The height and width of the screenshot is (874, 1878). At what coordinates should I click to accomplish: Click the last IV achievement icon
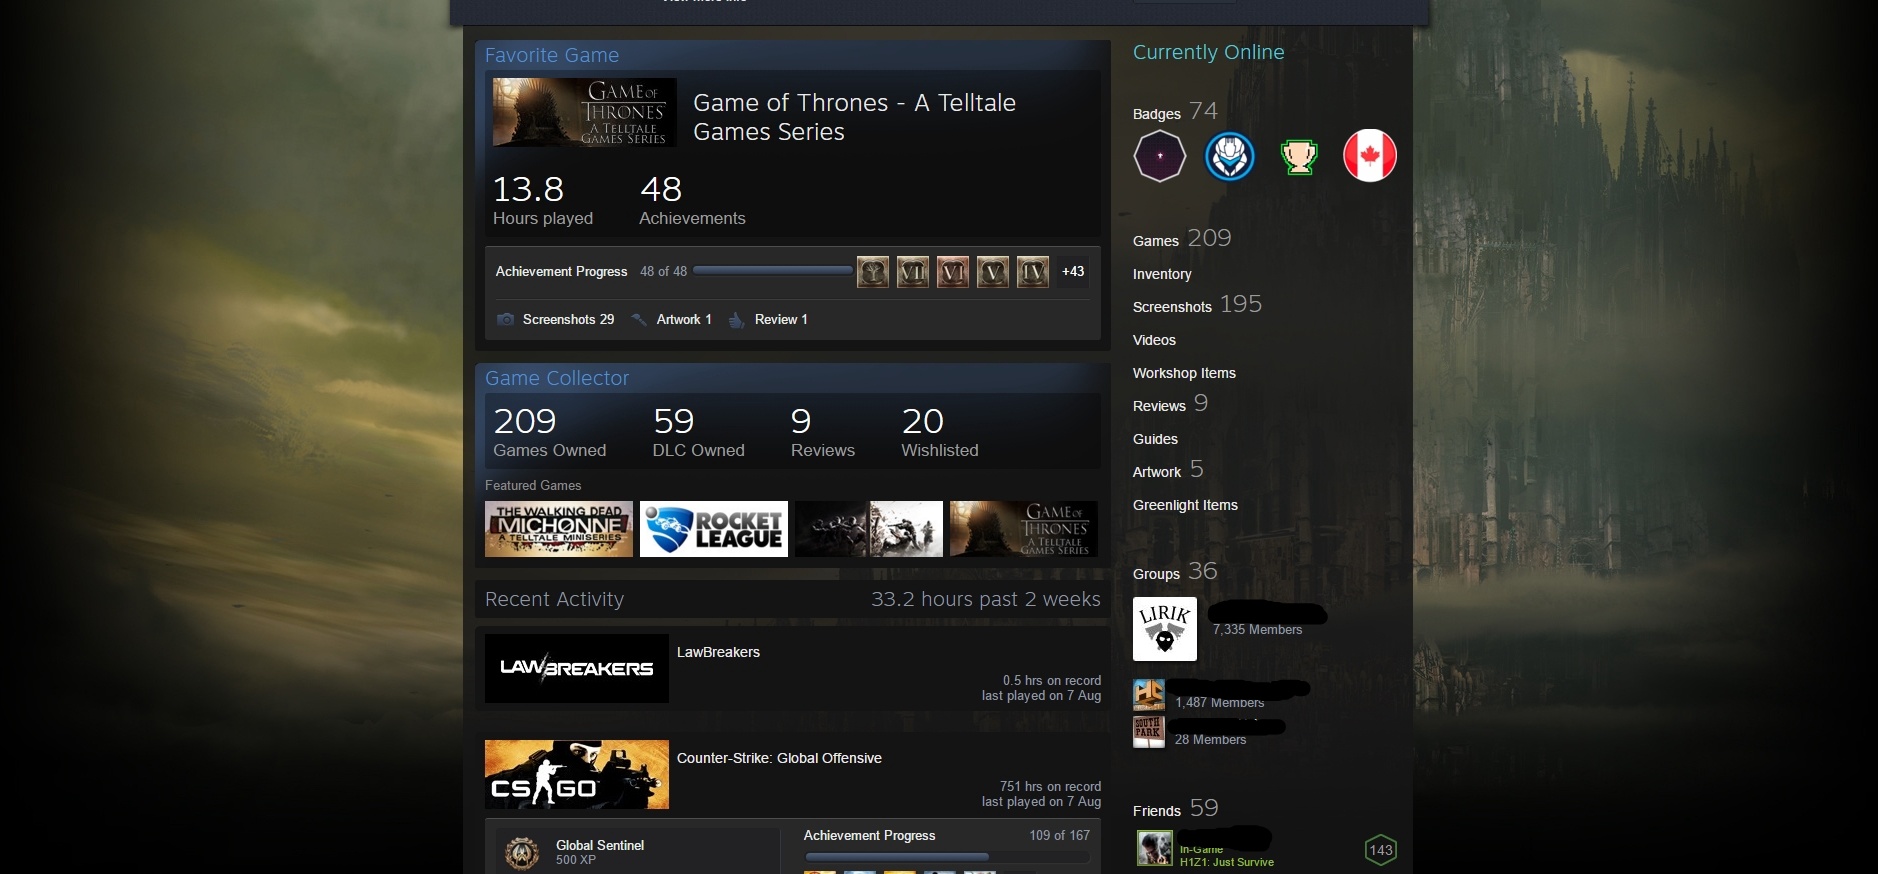[x=1033, y=272]
